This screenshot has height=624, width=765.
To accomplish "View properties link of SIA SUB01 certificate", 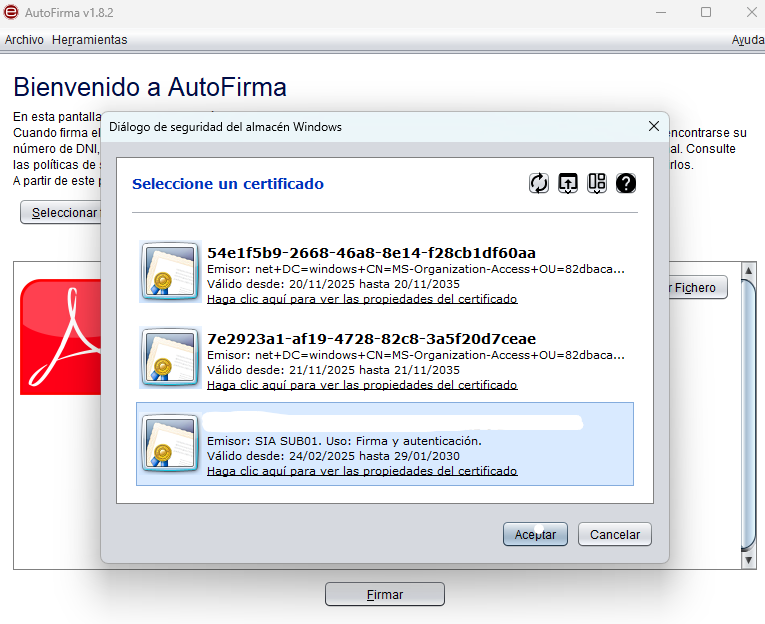I will 362,471.
